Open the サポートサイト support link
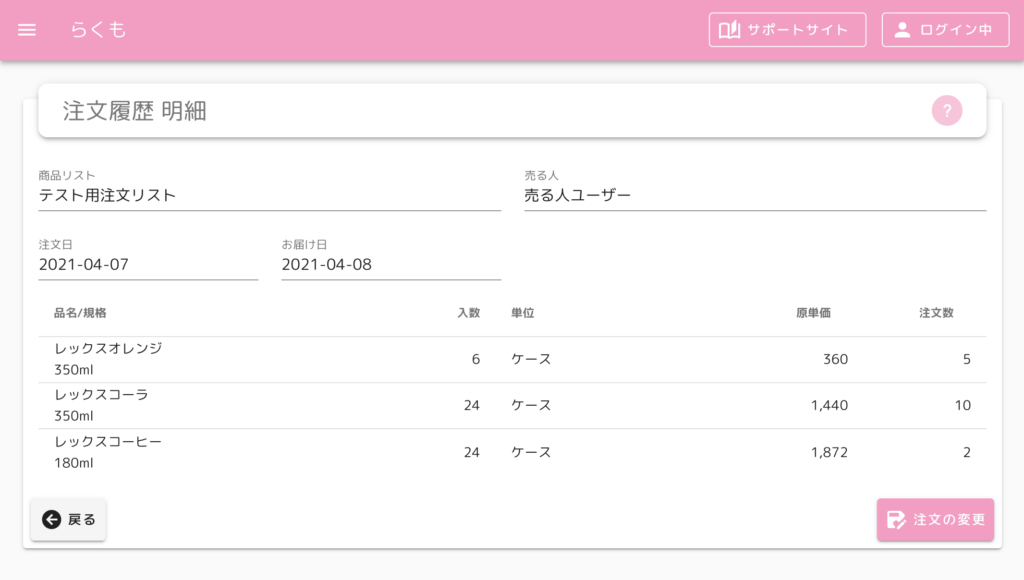 click(788, 30)
